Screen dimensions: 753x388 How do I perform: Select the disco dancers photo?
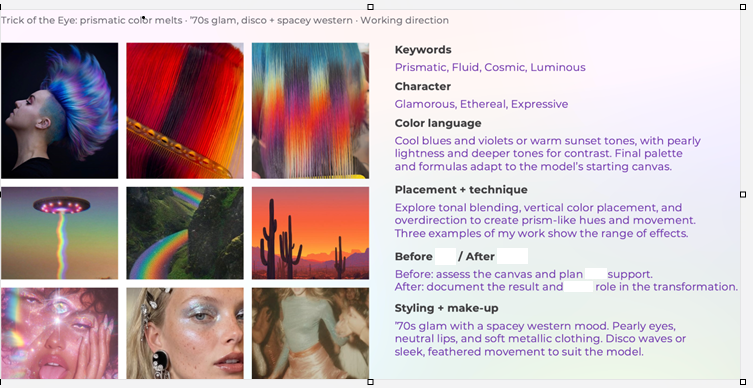tap(310, 333)
